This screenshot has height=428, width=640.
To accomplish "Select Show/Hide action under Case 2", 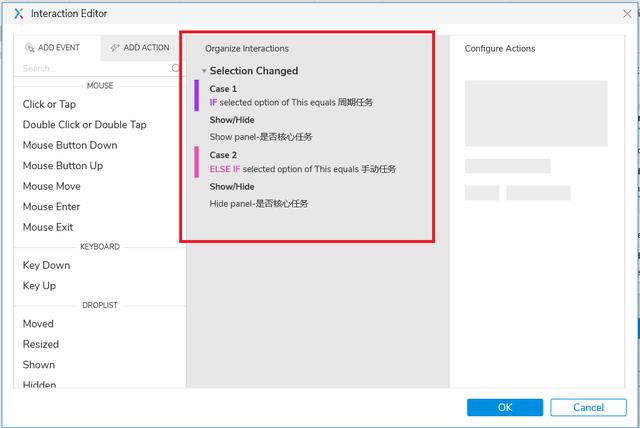I will point(232,186).
